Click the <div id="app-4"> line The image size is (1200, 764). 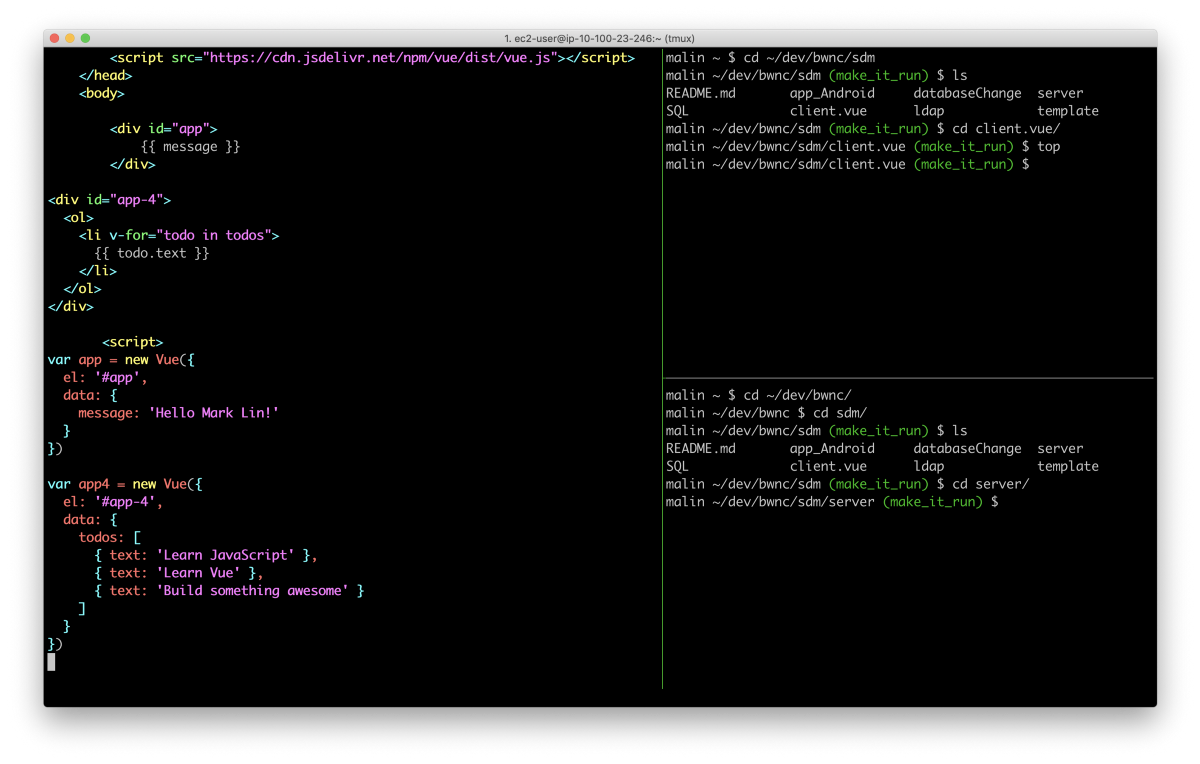tap(109, 200)
